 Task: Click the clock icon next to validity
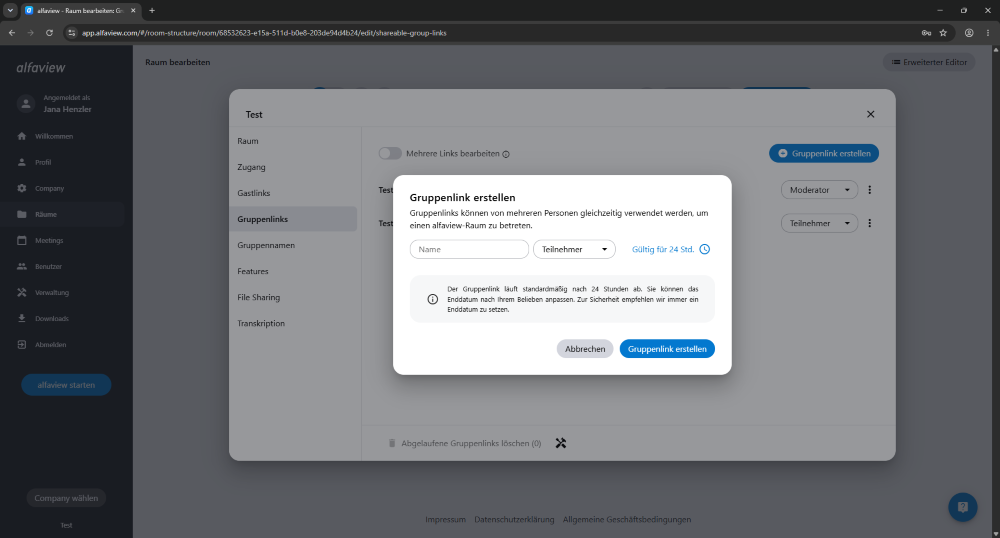[x=705, y=249]
